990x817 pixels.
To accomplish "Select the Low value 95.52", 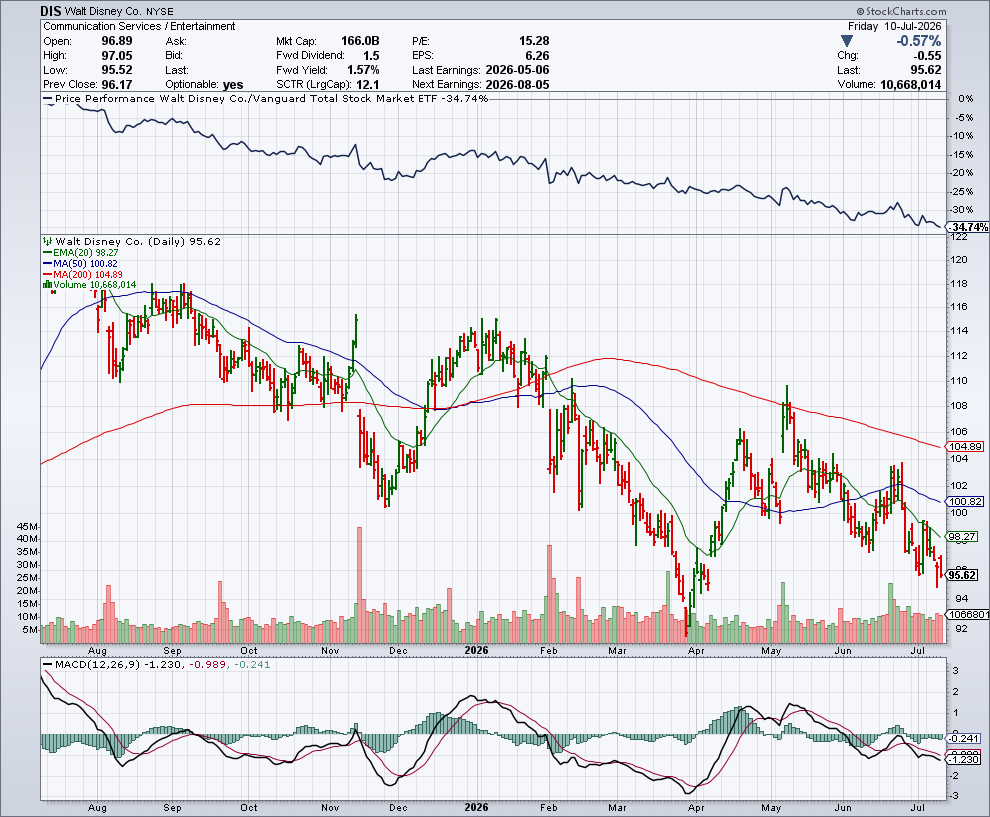I will (x=117, y=70).
